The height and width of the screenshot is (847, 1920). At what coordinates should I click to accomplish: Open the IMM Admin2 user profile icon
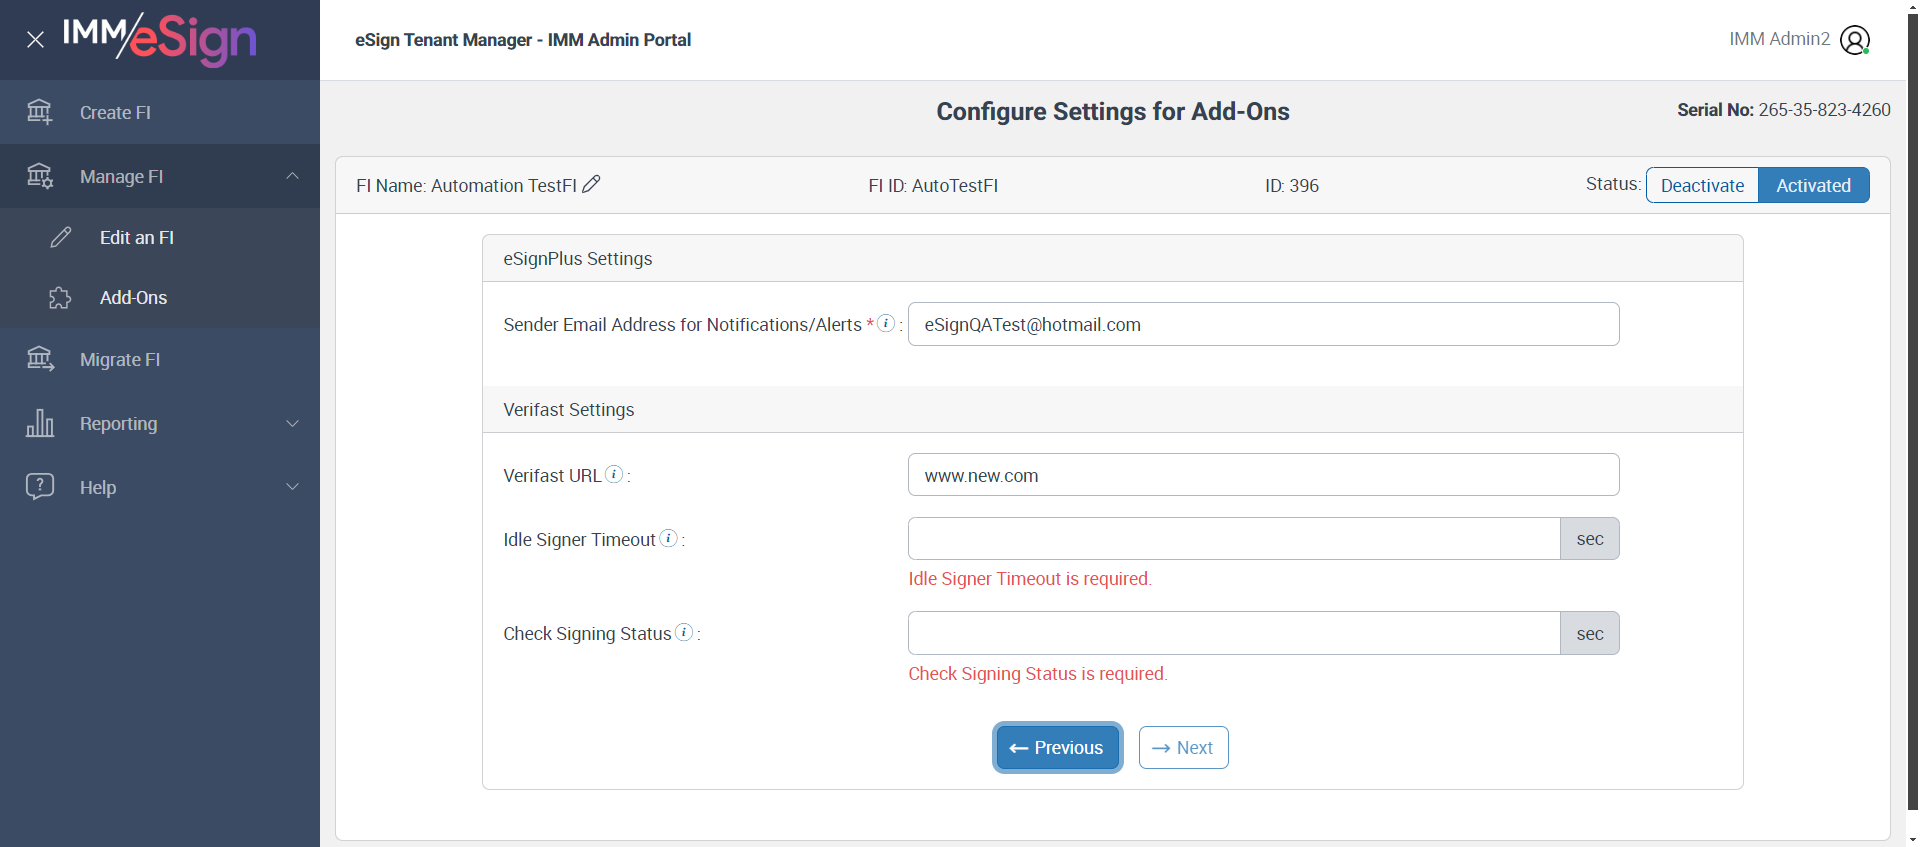[1854, 40]
